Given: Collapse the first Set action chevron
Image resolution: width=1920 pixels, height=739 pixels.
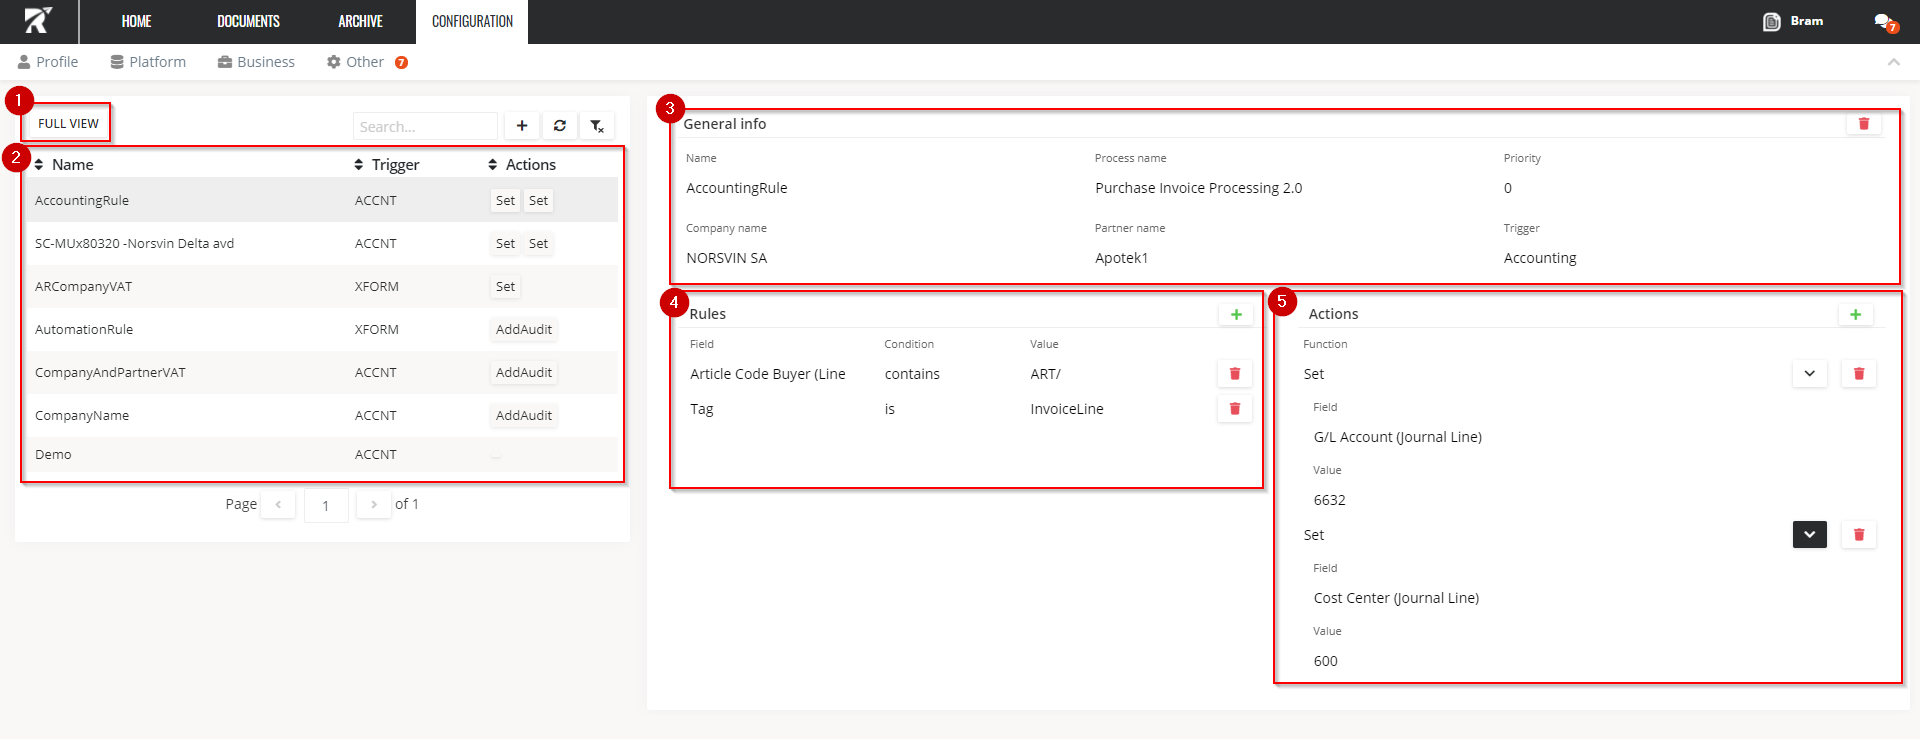Looking at the screenshot, I should tap(1809, 374).
